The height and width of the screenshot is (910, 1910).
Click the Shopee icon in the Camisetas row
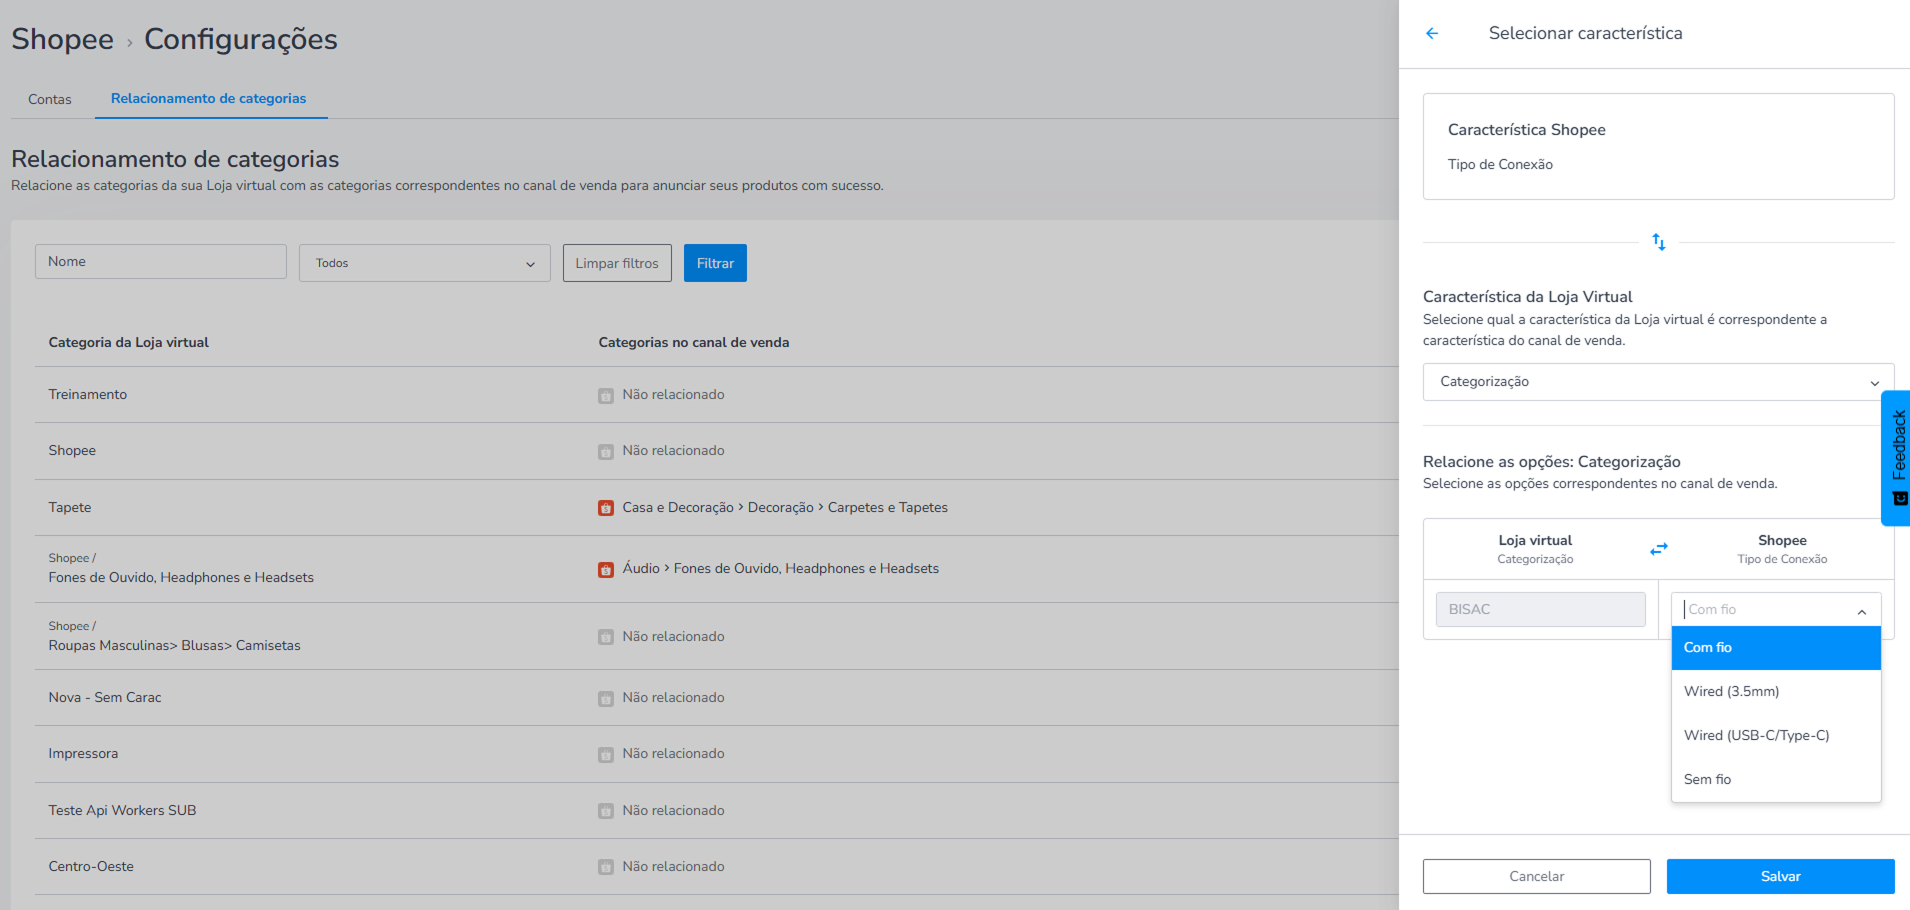(606, 637)
